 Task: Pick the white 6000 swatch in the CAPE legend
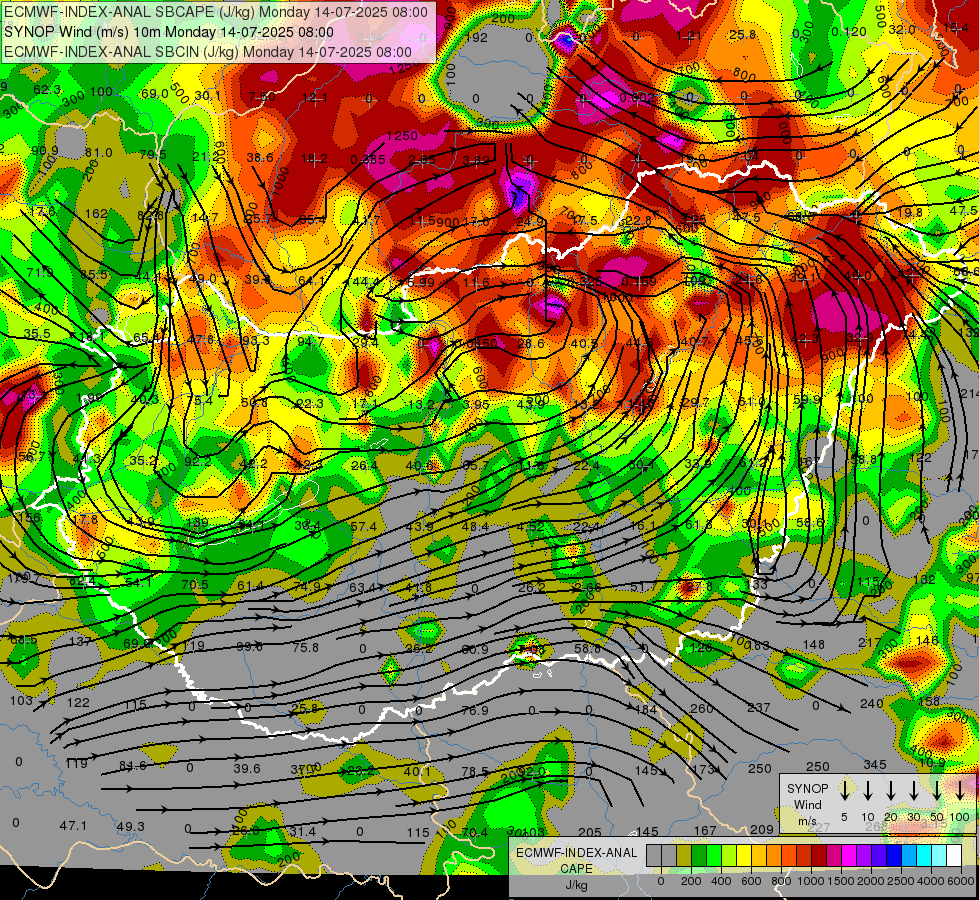tap(953, 855)
